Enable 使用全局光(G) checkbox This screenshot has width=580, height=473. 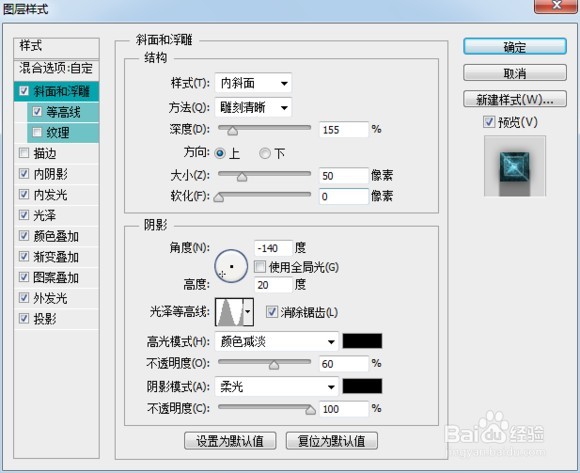260,267
